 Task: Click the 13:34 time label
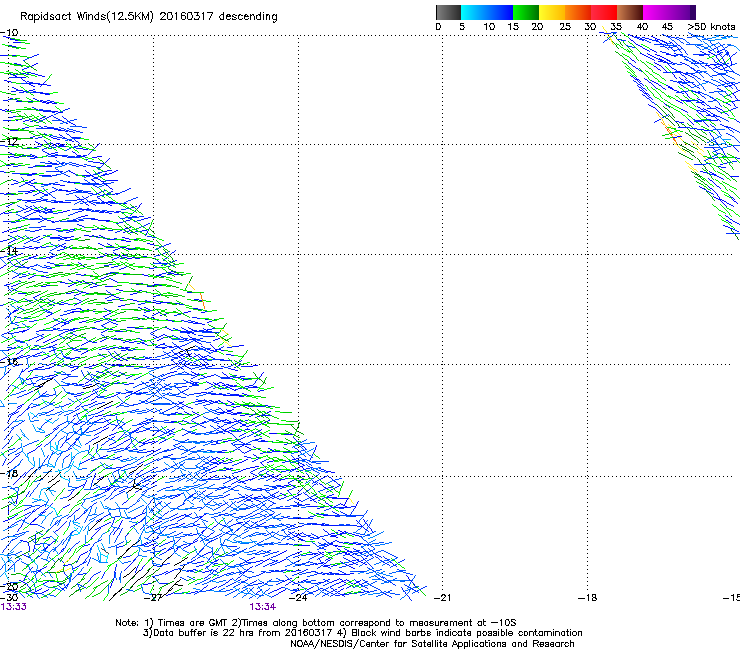tap(262, 607)
